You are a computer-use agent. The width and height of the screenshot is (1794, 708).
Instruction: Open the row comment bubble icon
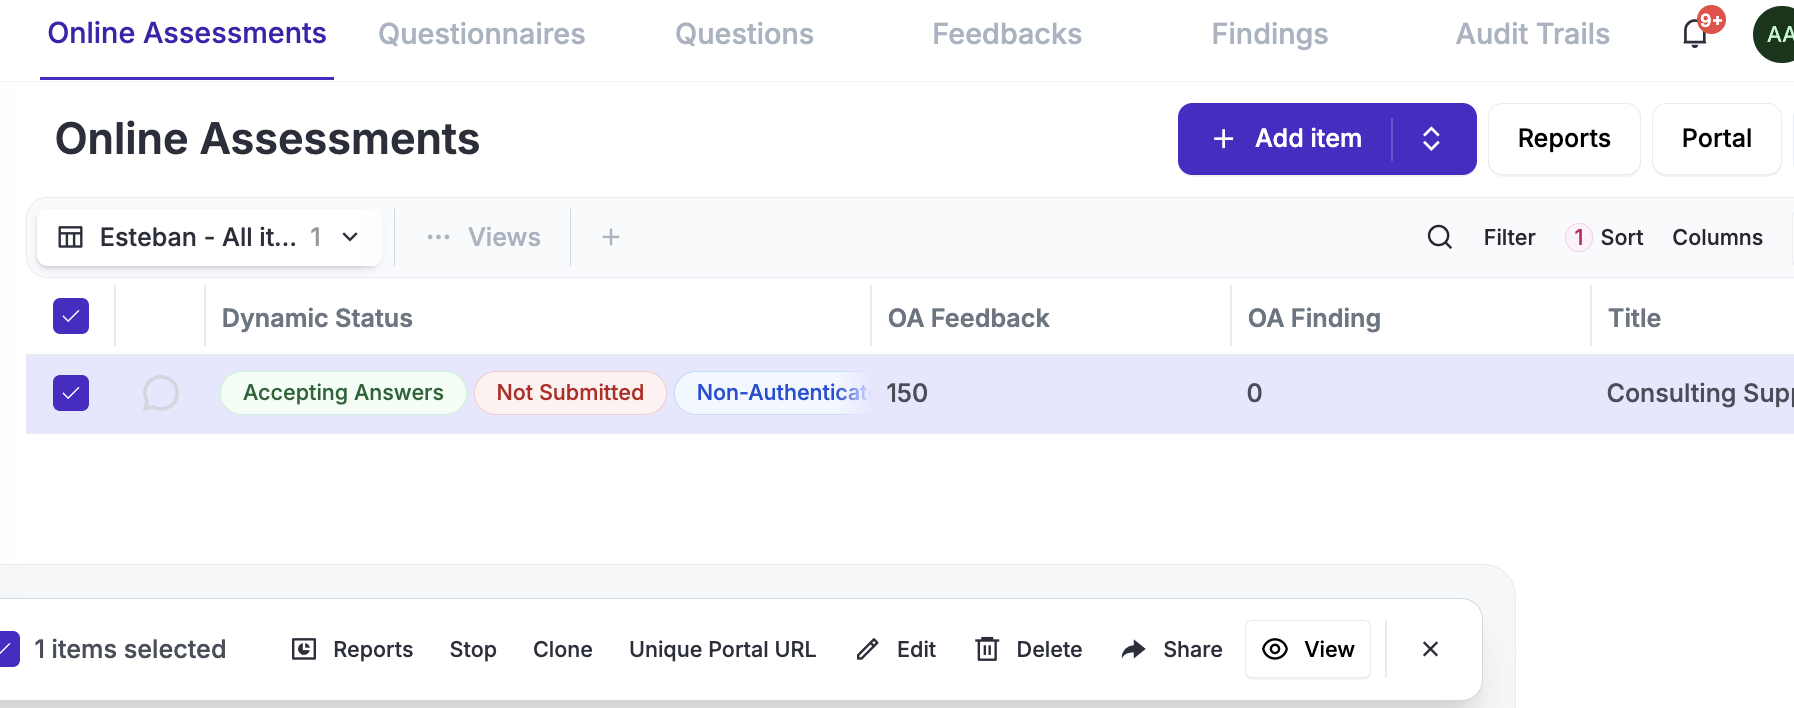pyautogui.click(x=160, y=393)
